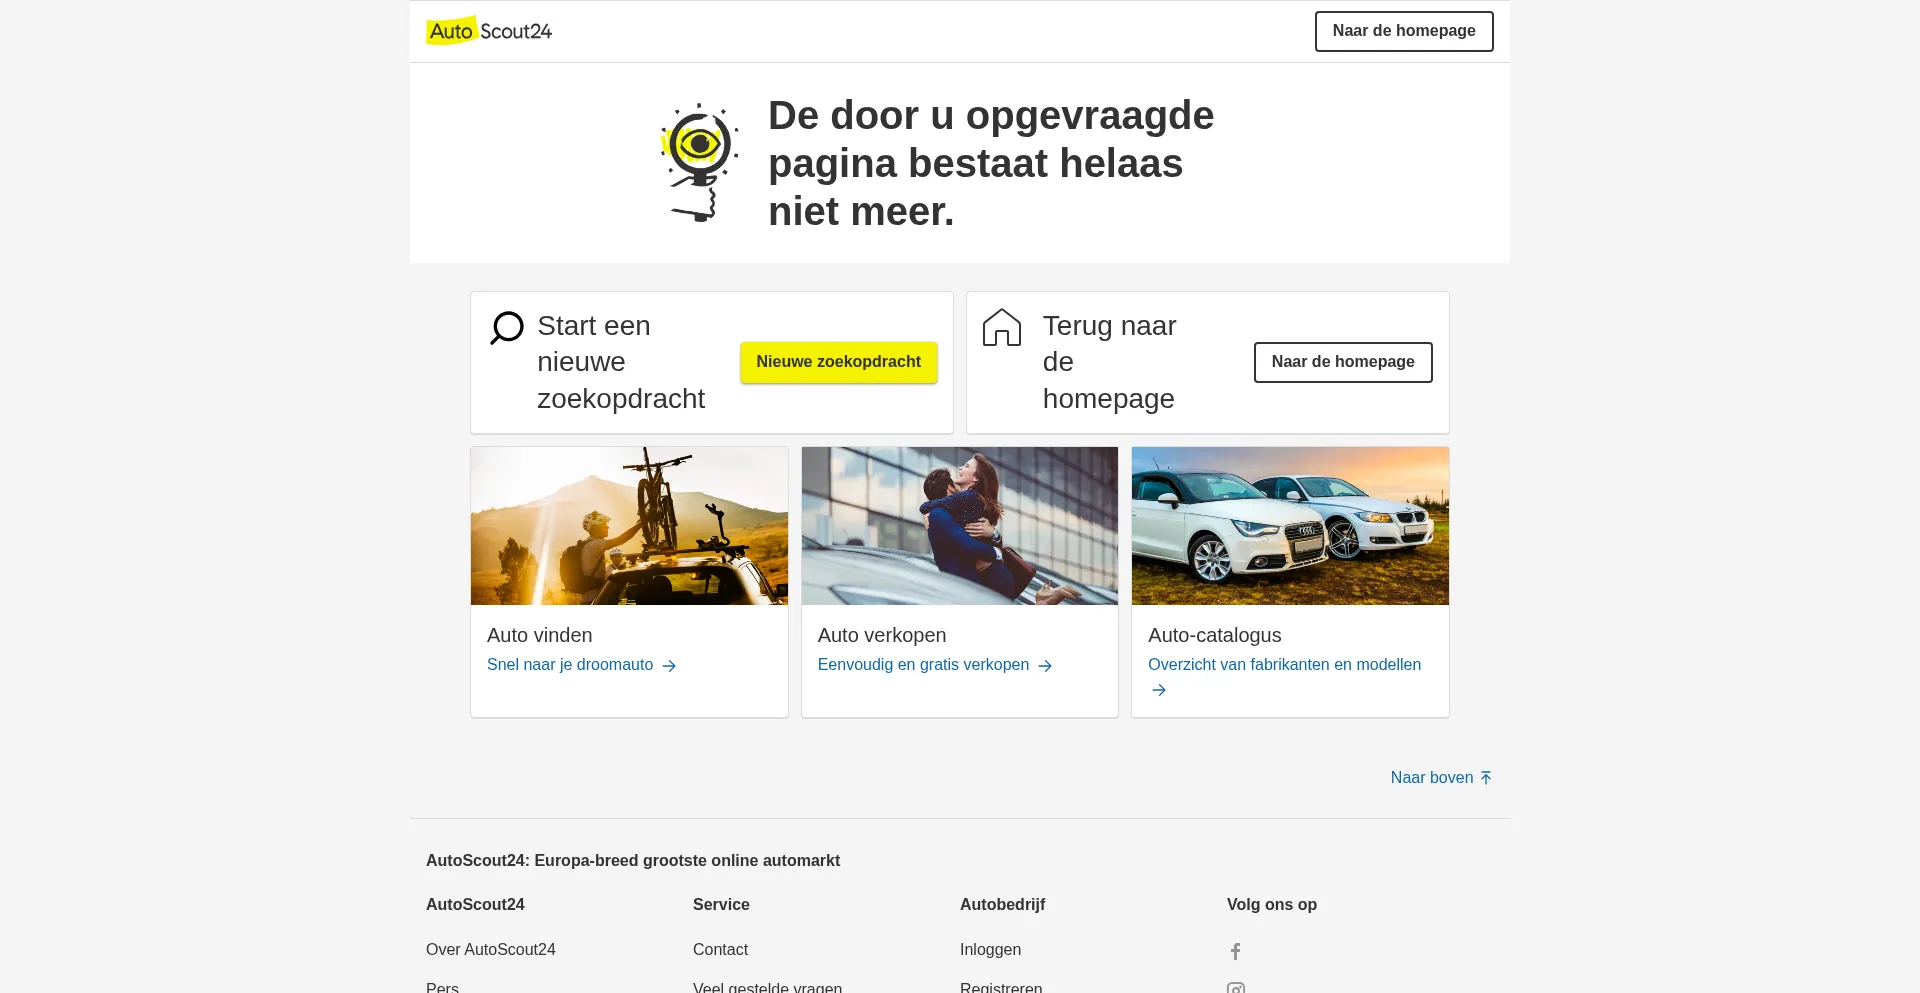Click the Auto-catalogus white cars photo
Viewport: 1920px width, 993px height.
click(1290, 526)
